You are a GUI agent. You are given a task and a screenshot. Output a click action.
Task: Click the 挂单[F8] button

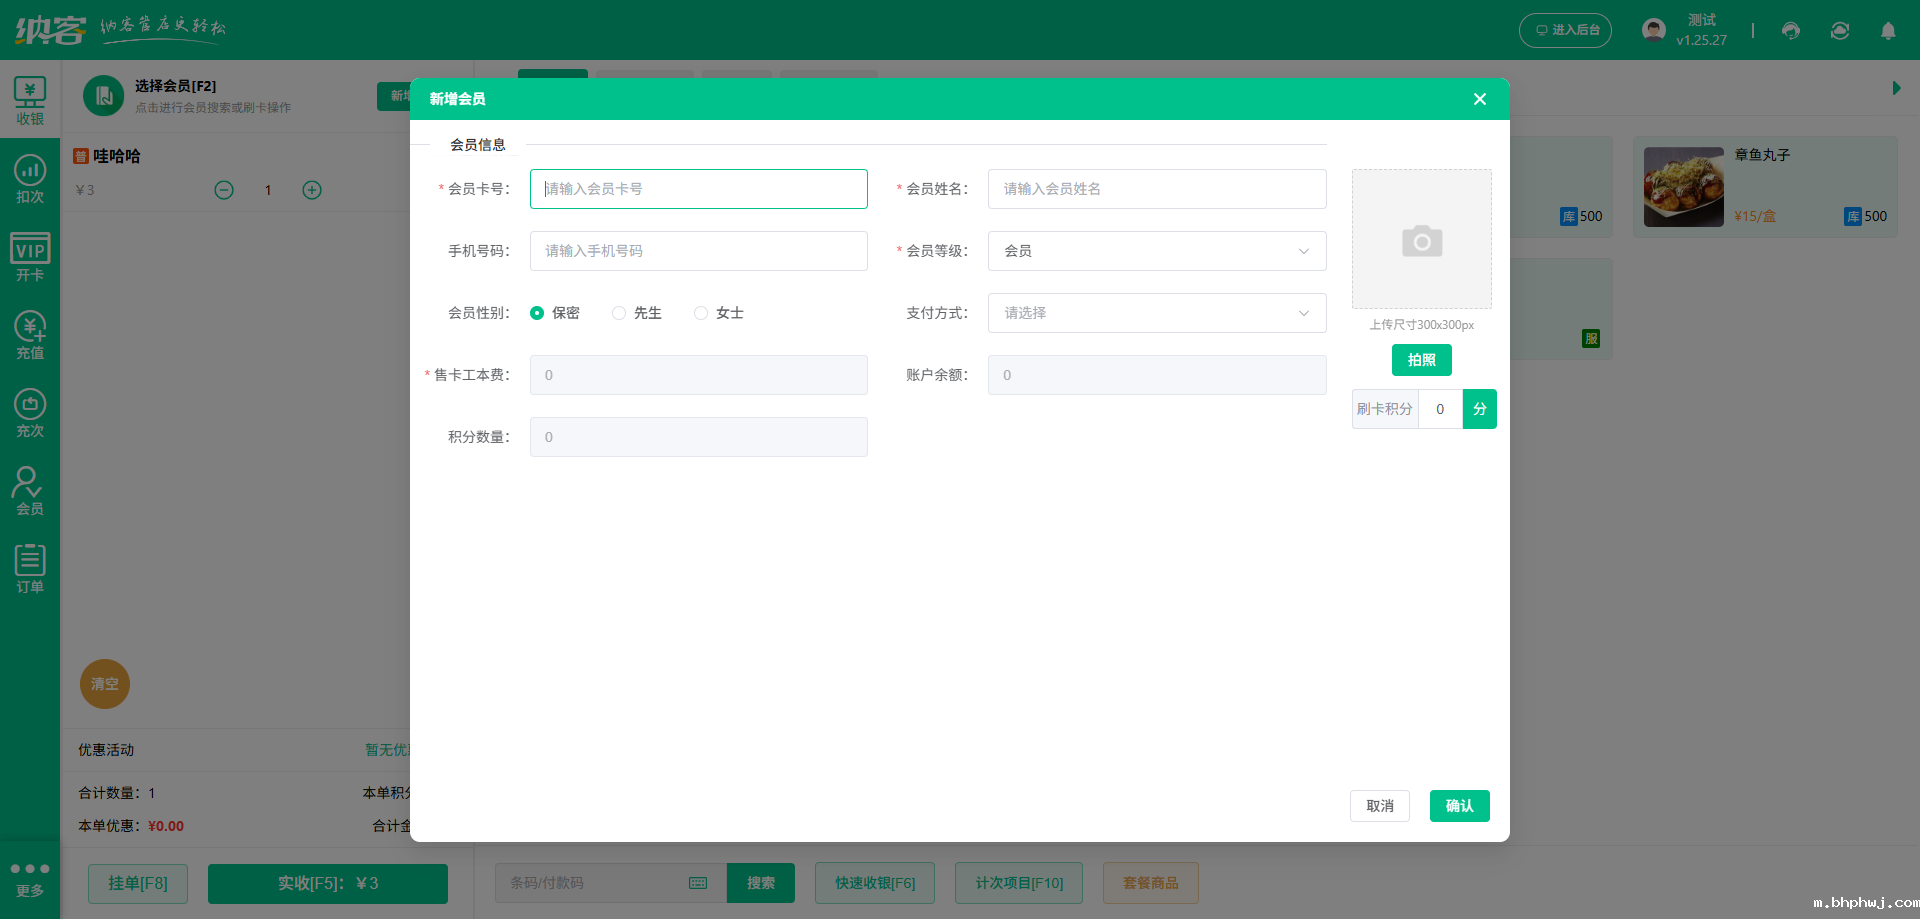[138, 883]
